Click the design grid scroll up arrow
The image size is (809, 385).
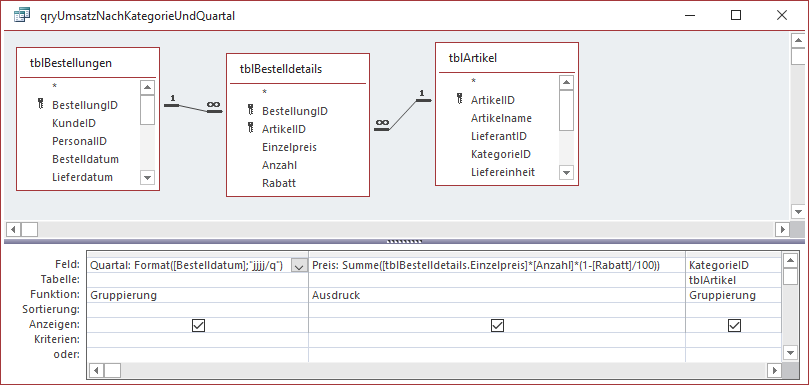(x=790, y=261)
